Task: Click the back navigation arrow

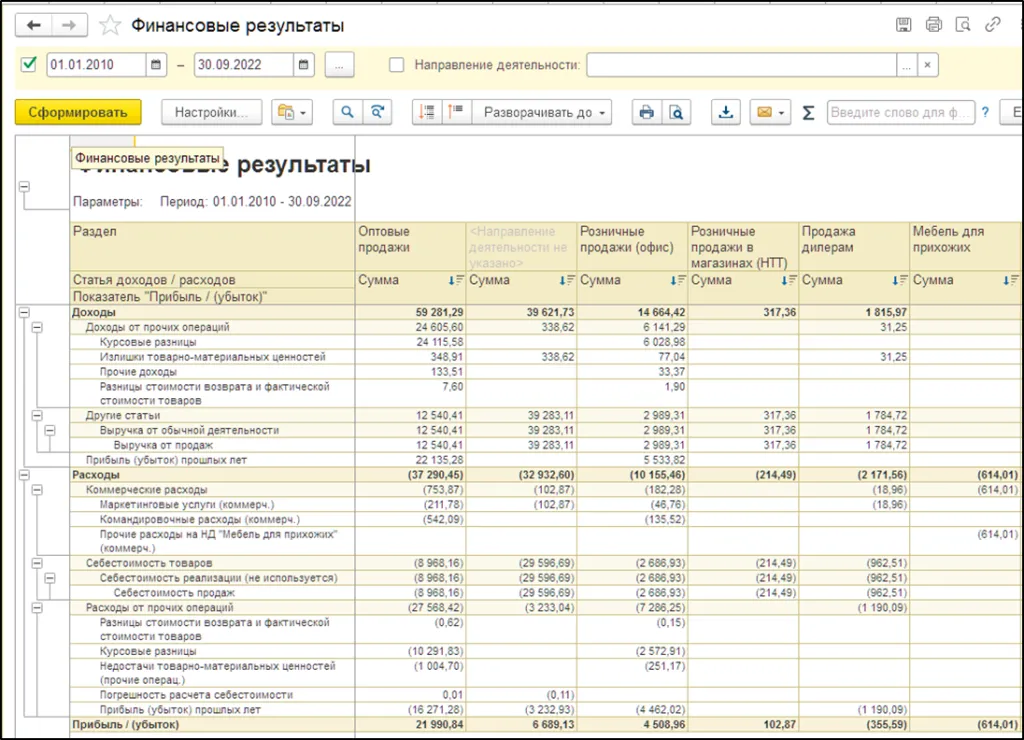Action: click(x=34, y=26)
